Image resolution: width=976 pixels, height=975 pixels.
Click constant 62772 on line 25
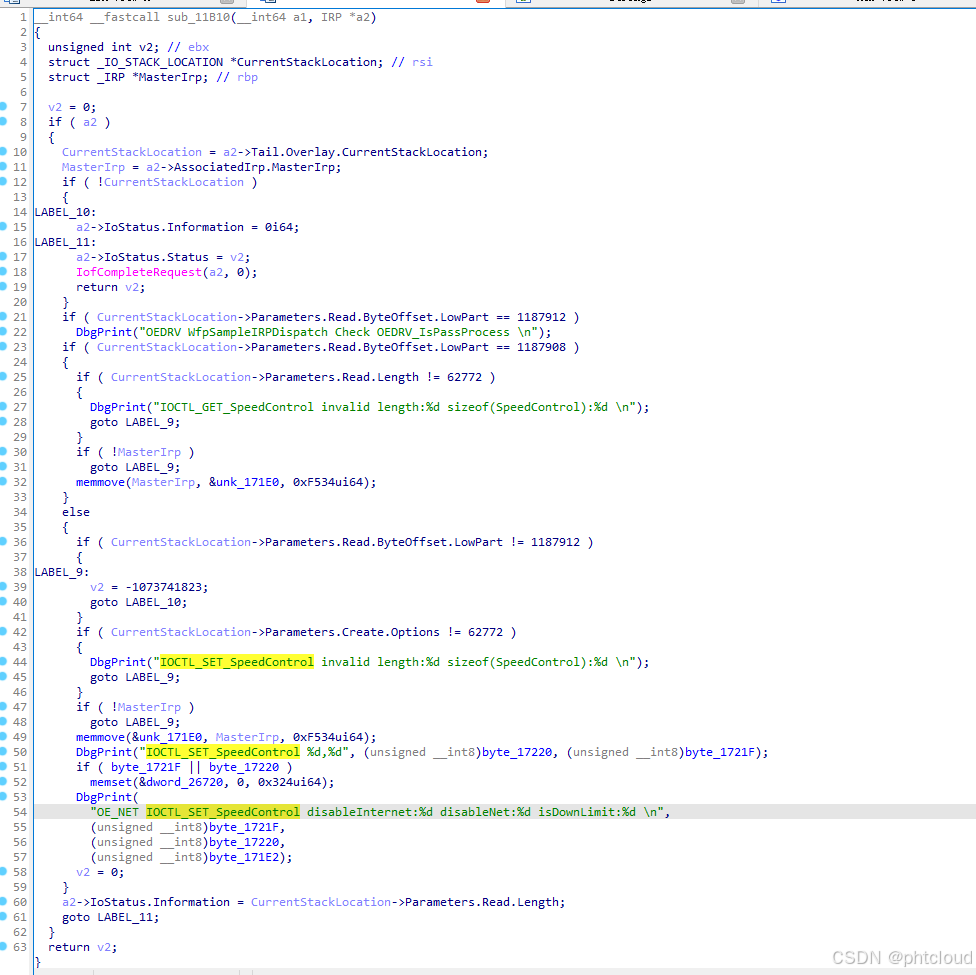point(464,377)
